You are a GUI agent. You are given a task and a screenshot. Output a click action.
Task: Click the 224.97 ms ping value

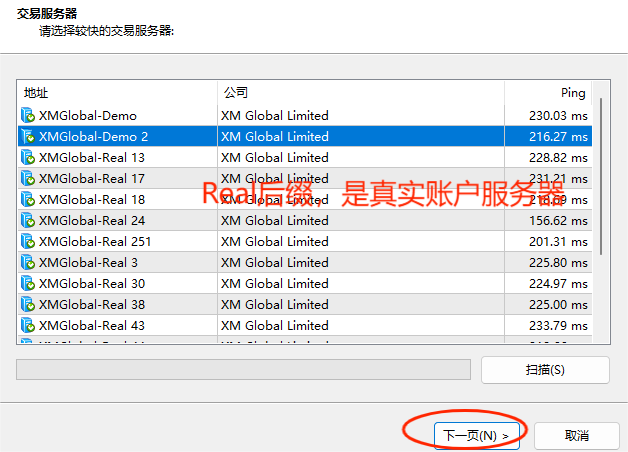tap(558, 283)
